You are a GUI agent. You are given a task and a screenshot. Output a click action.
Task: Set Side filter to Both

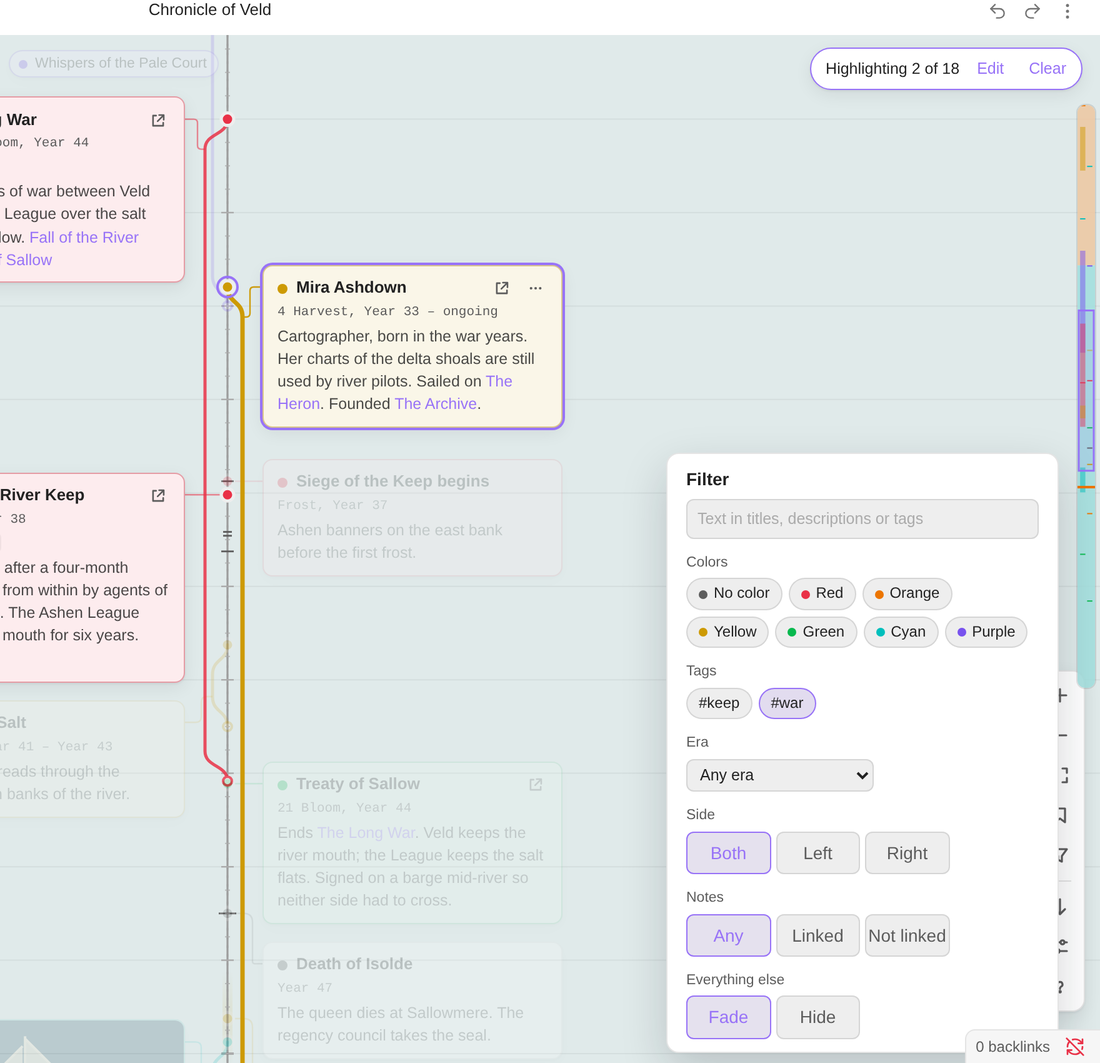(x=728, y=853)
